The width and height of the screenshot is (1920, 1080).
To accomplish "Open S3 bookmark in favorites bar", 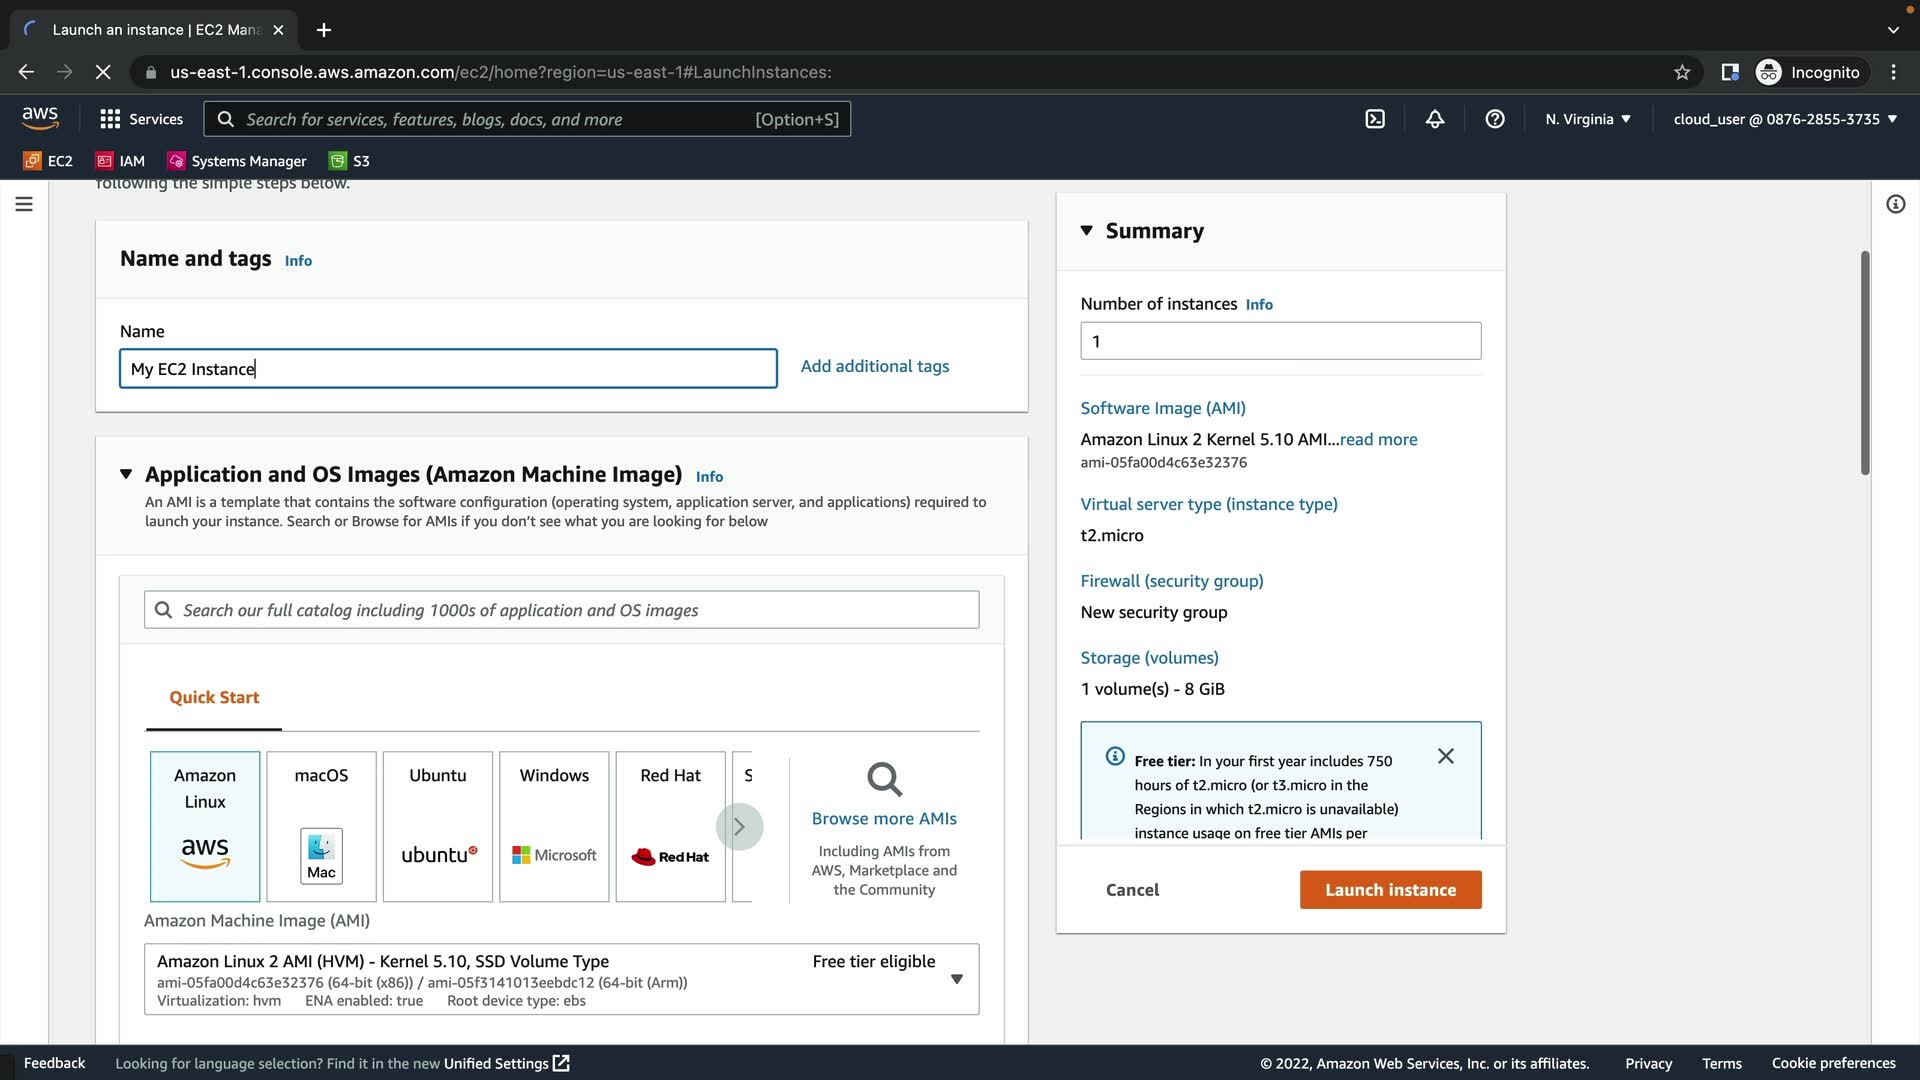I will 350,161.
